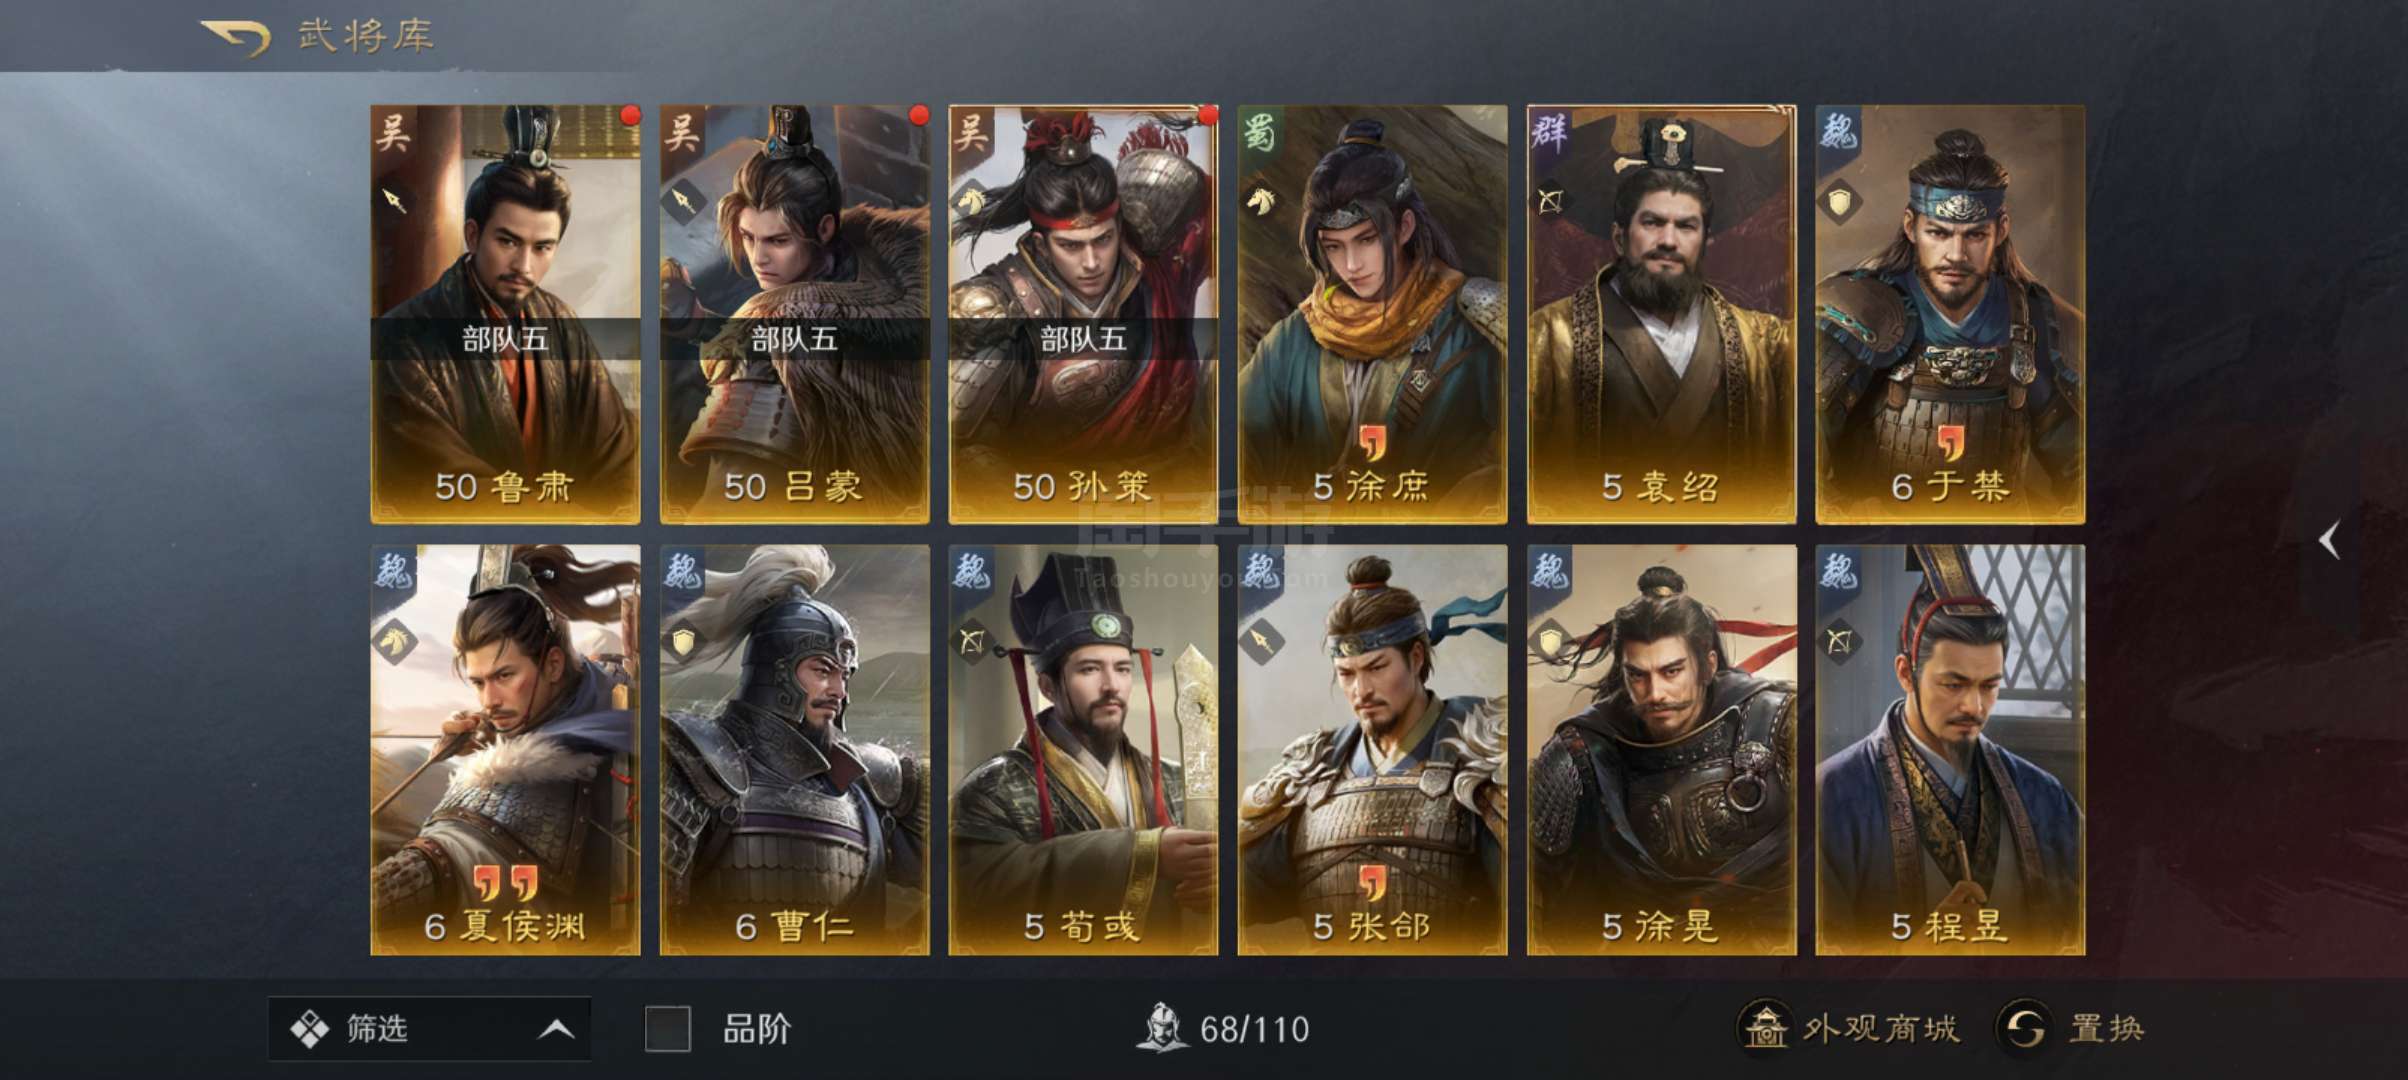Open the 外观商城 shop icon
This screenshot has width=2408, height=1080.
pyautogui.click(x=1763, y=1027)
